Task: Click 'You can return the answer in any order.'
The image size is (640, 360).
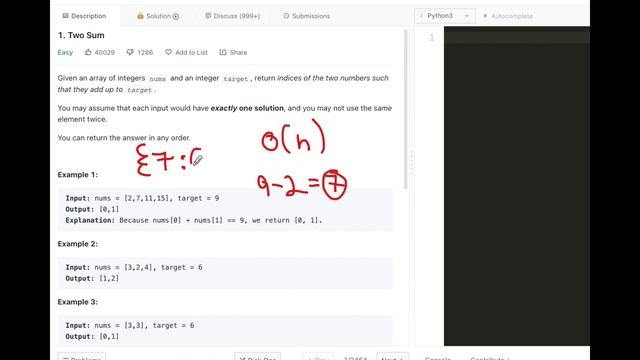Action: (x=124, y=138)
